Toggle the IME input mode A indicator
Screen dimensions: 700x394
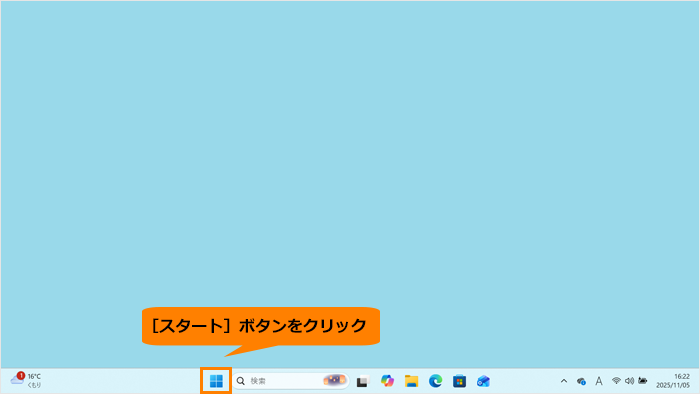599,381
